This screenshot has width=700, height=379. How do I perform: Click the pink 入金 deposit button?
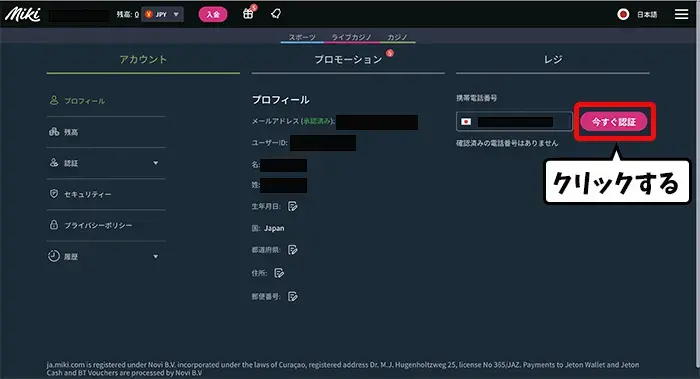tap(213, 14)
